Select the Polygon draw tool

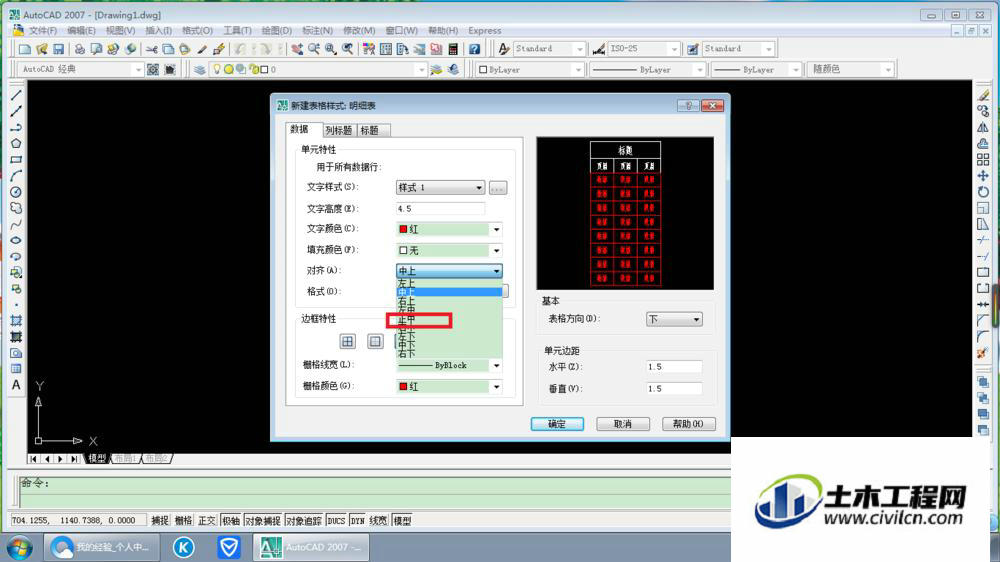point(16,144)
